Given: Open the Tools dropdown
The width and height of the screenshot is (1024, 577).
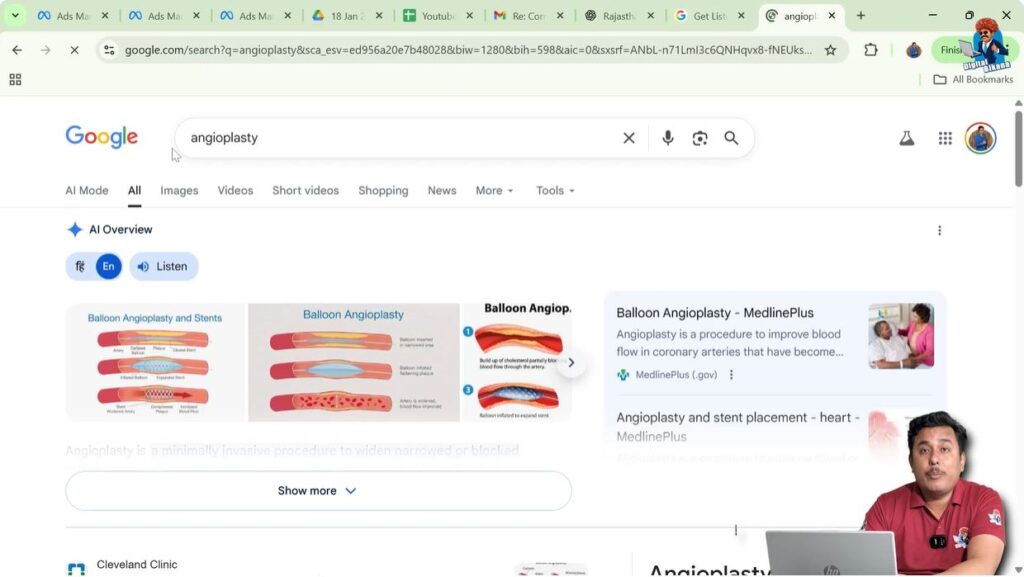Looking at the screenshot, I should (554, 190).
